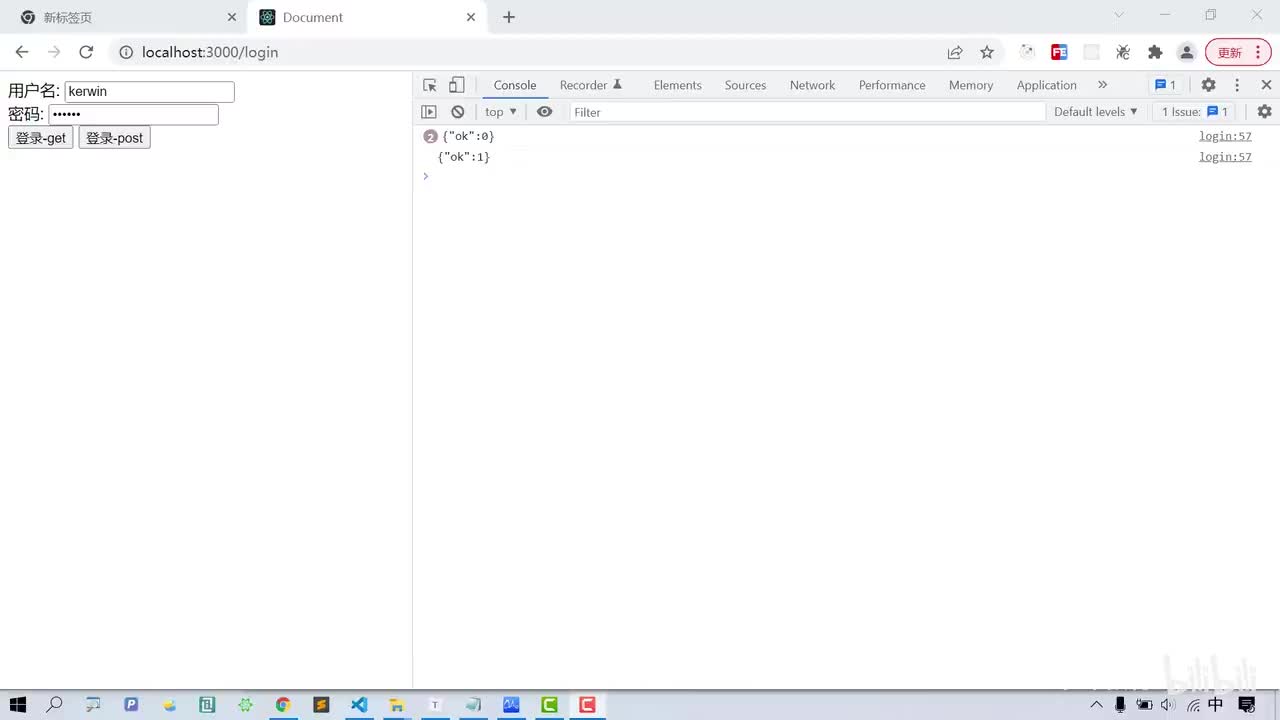Open the tab search dropdown arrow

tap(1119, 15)
